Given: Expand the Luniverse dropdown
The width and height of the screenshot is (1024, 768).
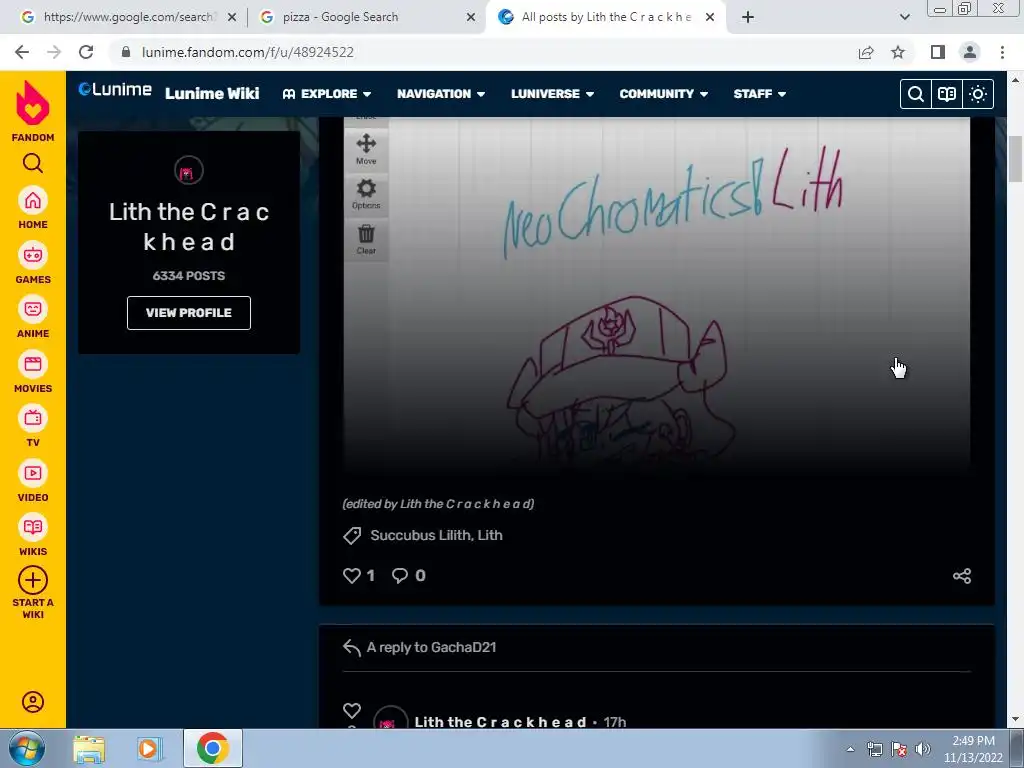Looking at the screenshot, I should coord(552,94).
